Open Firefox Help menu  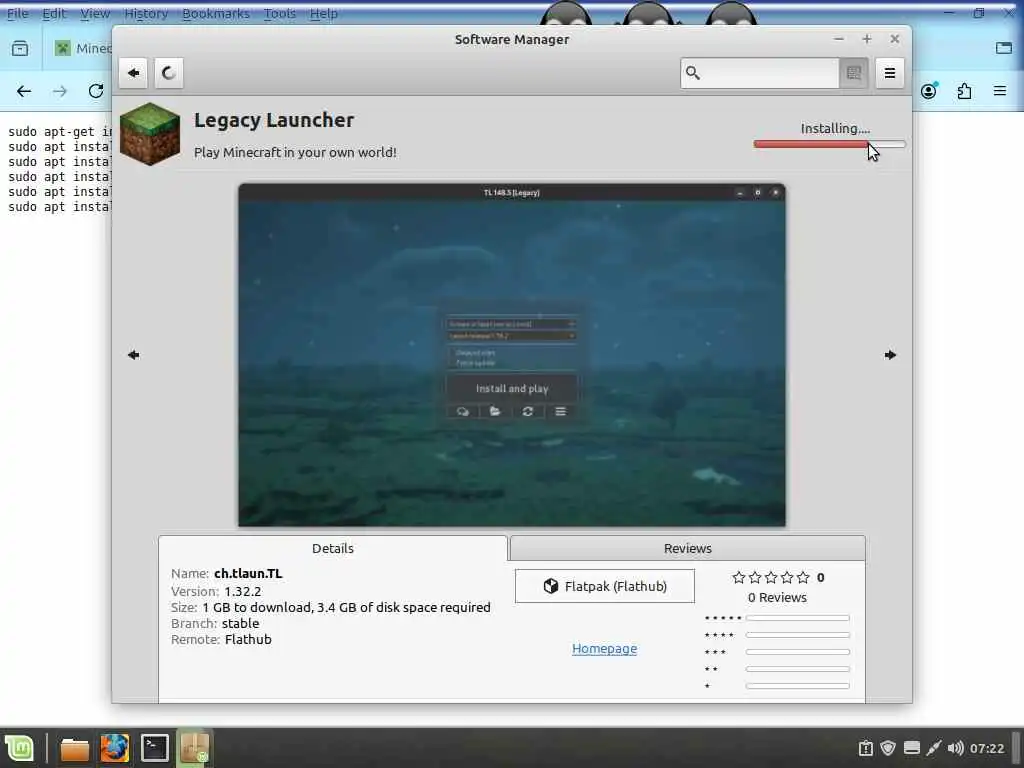(324, 13)
